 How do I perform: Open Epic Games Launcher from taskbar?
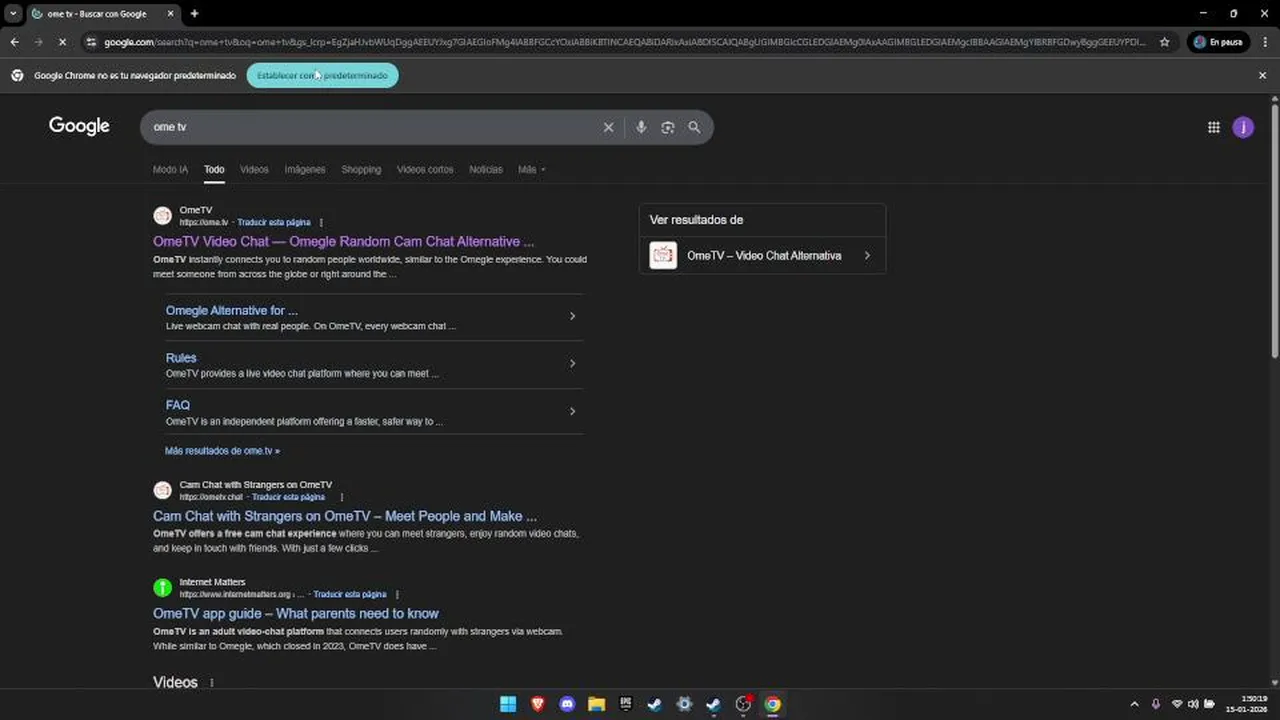[626, 704]
